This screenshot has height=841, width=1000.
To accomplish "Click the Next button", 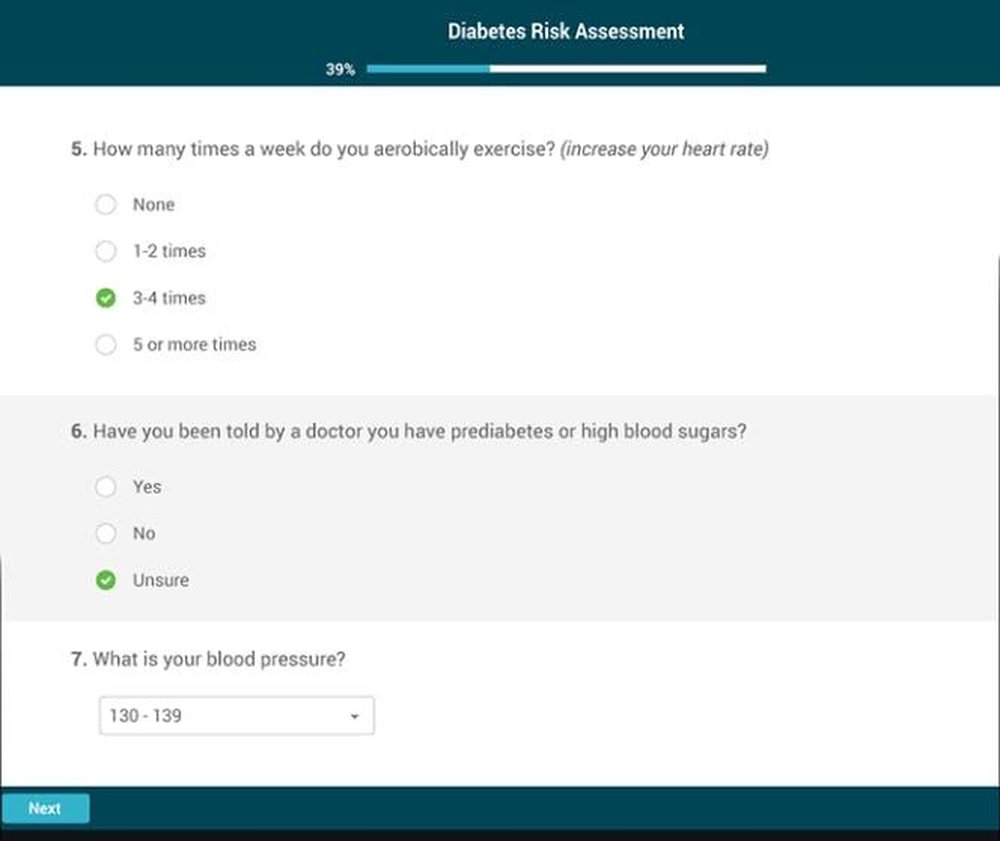I will [x=45, y=808].
